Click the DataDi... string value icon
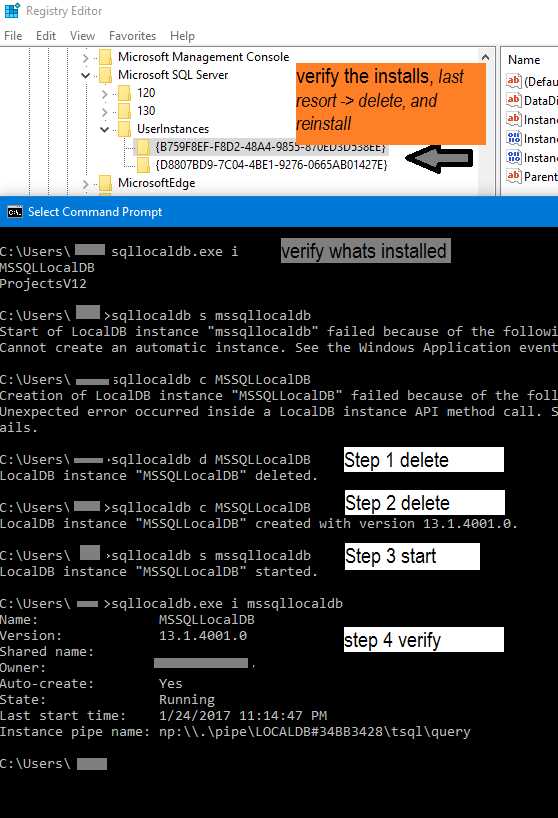The image size is (558, 818). pos(514,100)
